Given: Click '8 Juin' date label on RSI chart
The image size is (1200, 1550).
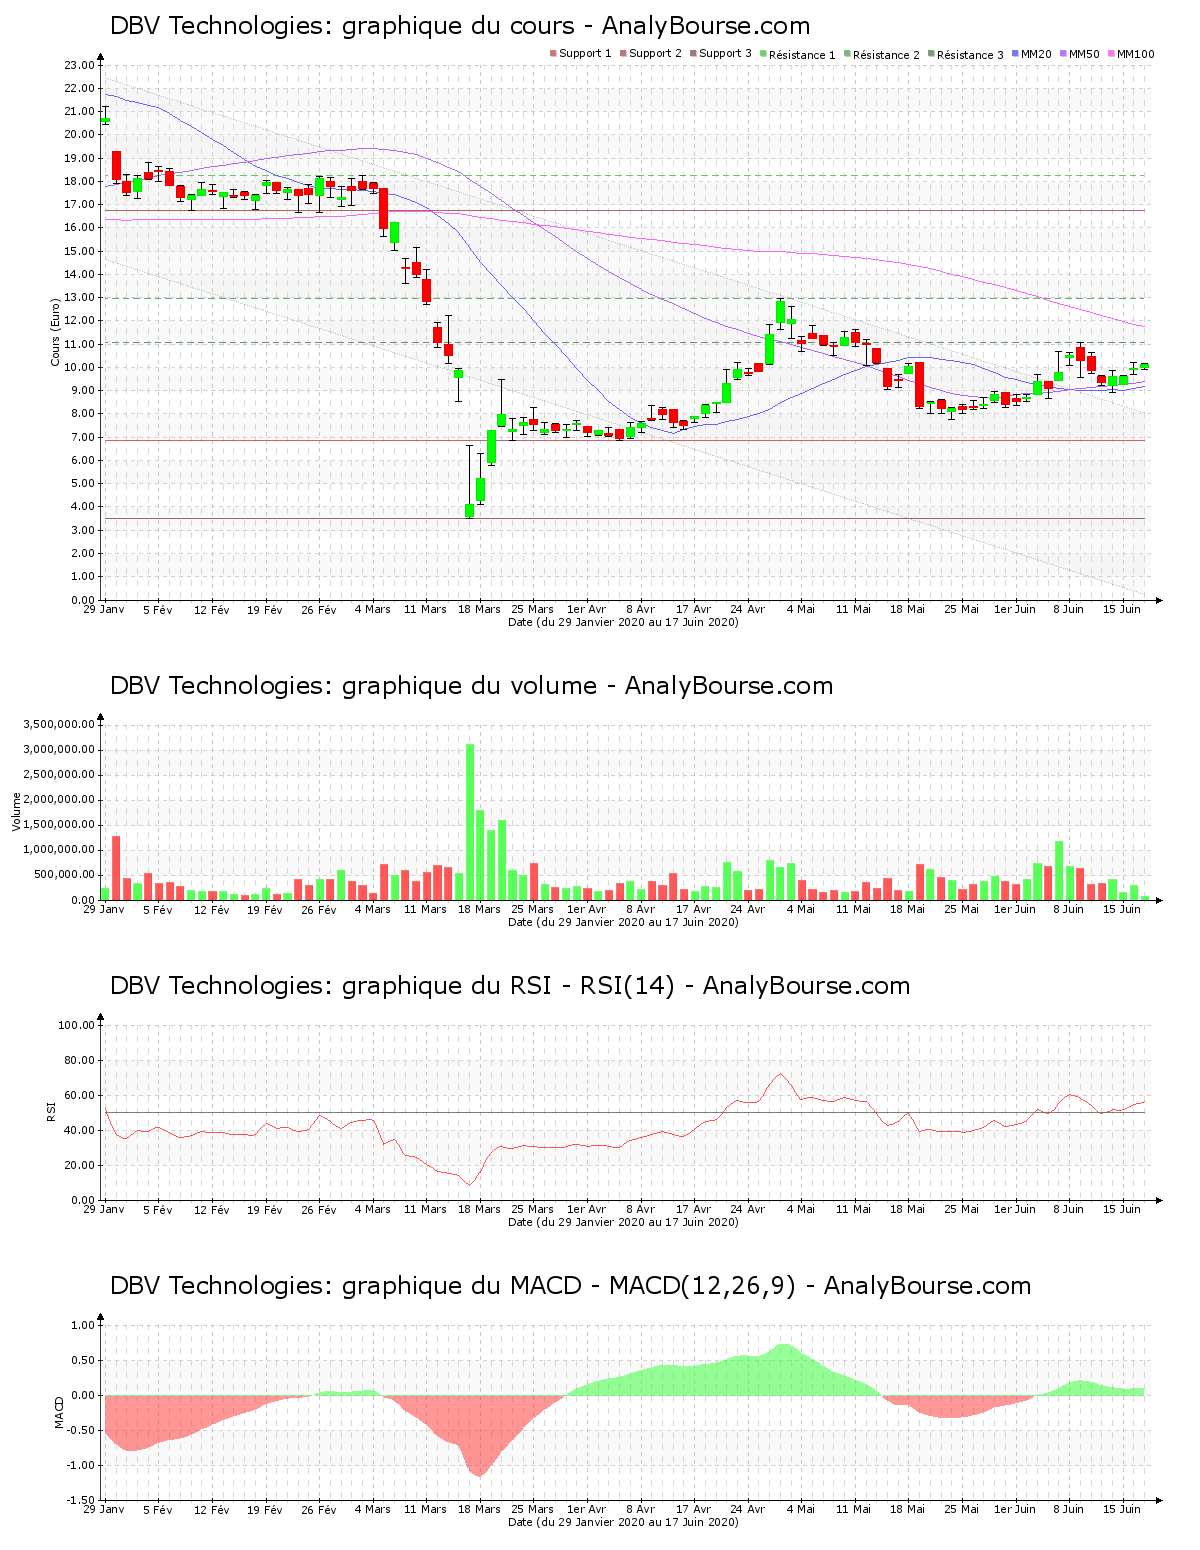Looking at the screenshot, I should (x=1068, y=1209).
